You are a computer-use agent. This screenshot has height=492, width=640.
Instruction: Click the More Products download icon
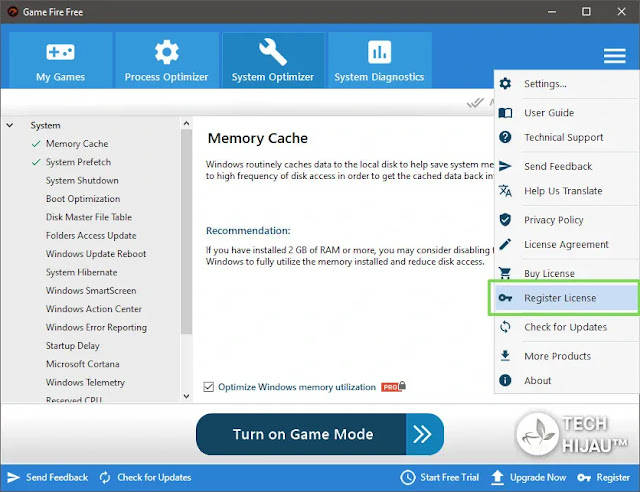coord(505,356)
